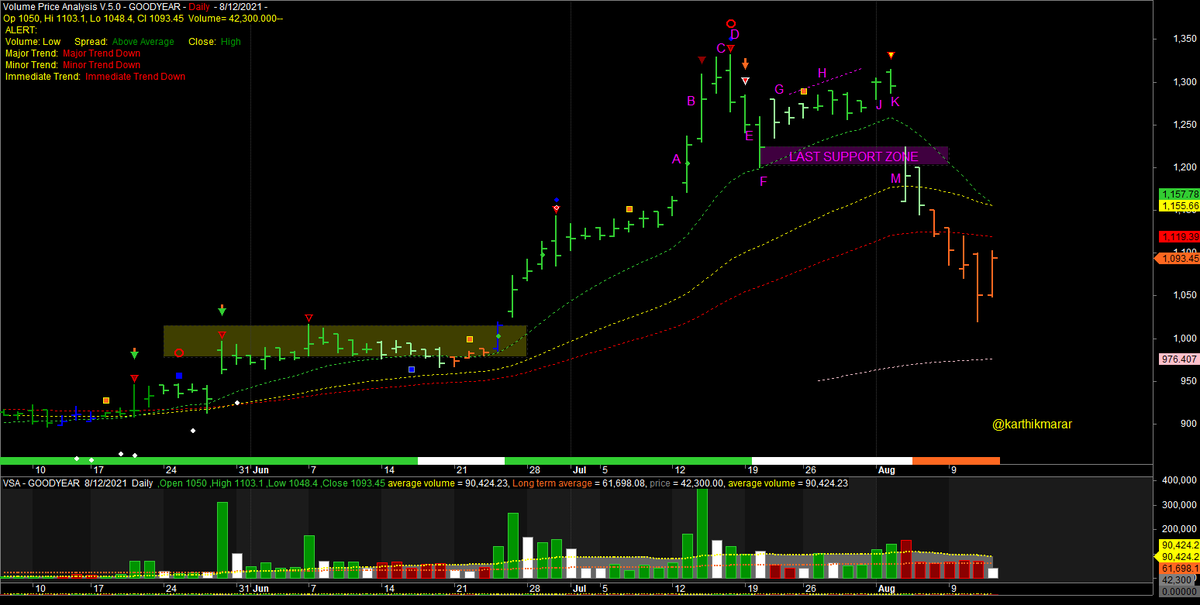Click the 976.407 price tag
1200x605 pixels.
(x=1177, y=359)
